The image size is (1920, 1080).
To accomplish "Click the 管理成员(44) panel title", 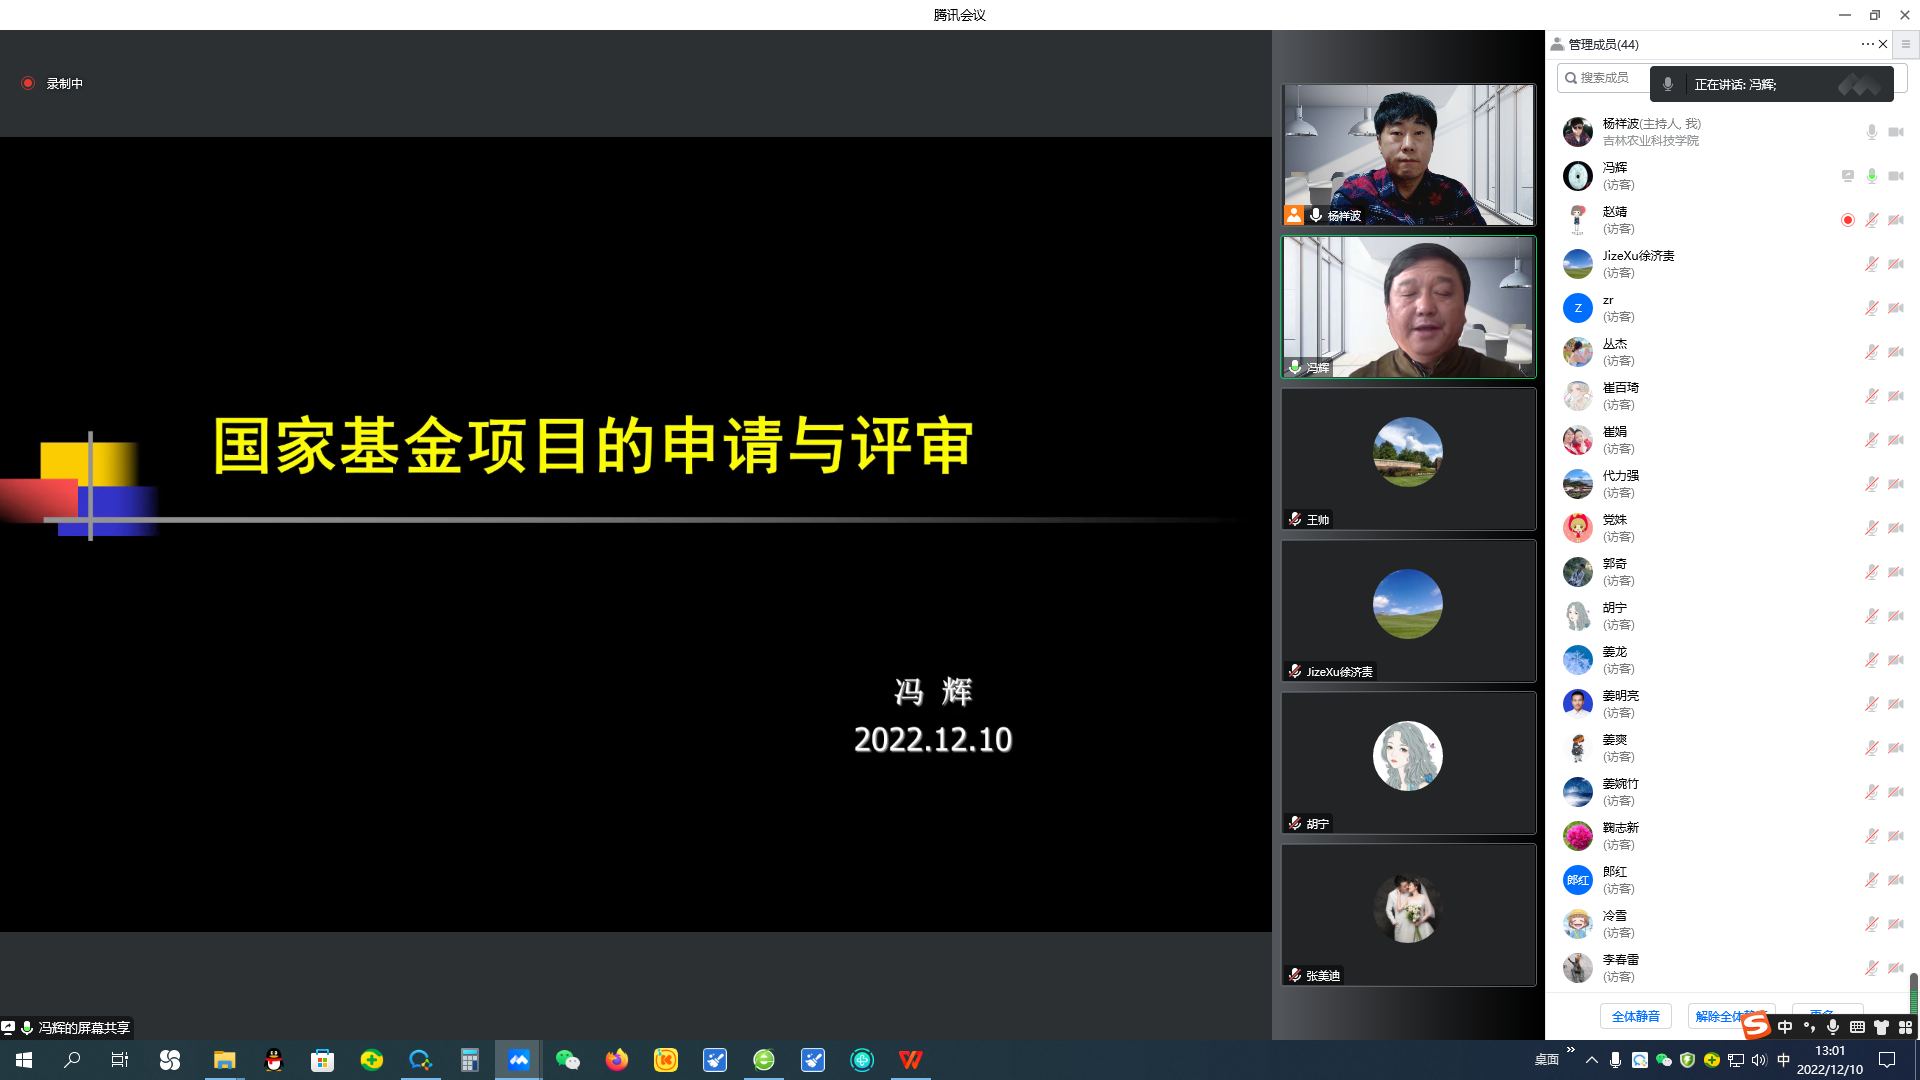I will [x=1602, y=44].
